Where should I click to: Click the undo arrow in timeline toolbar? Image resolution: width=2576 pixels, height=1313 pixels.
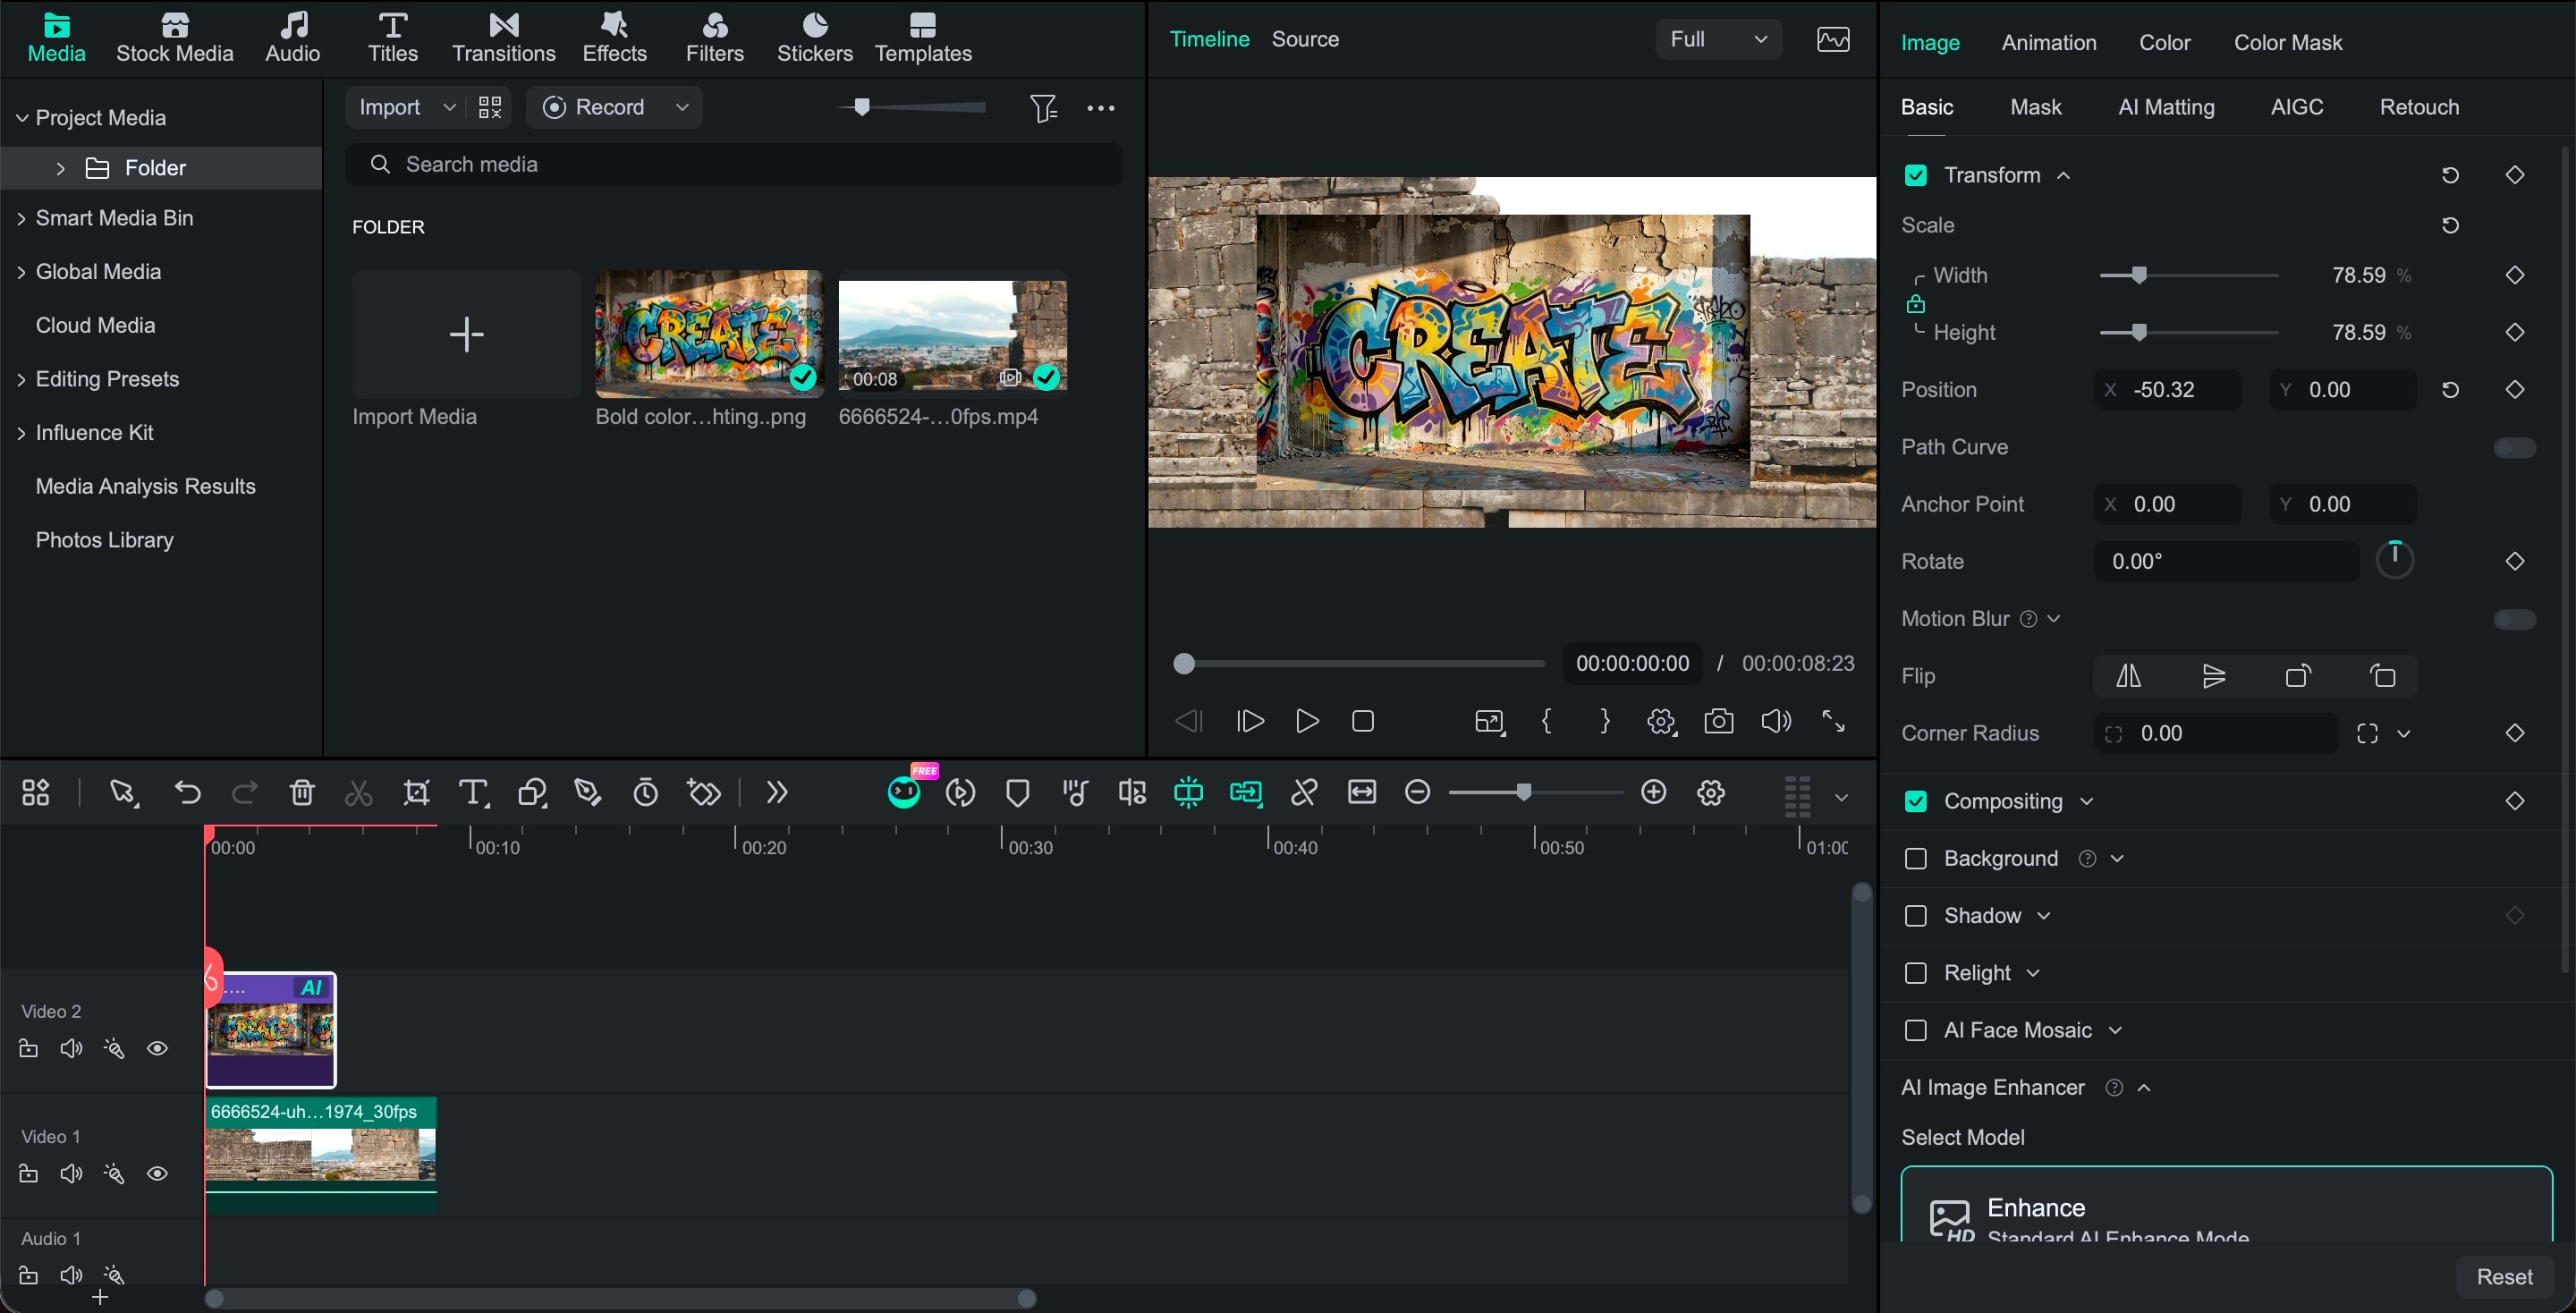click(187, 793)
